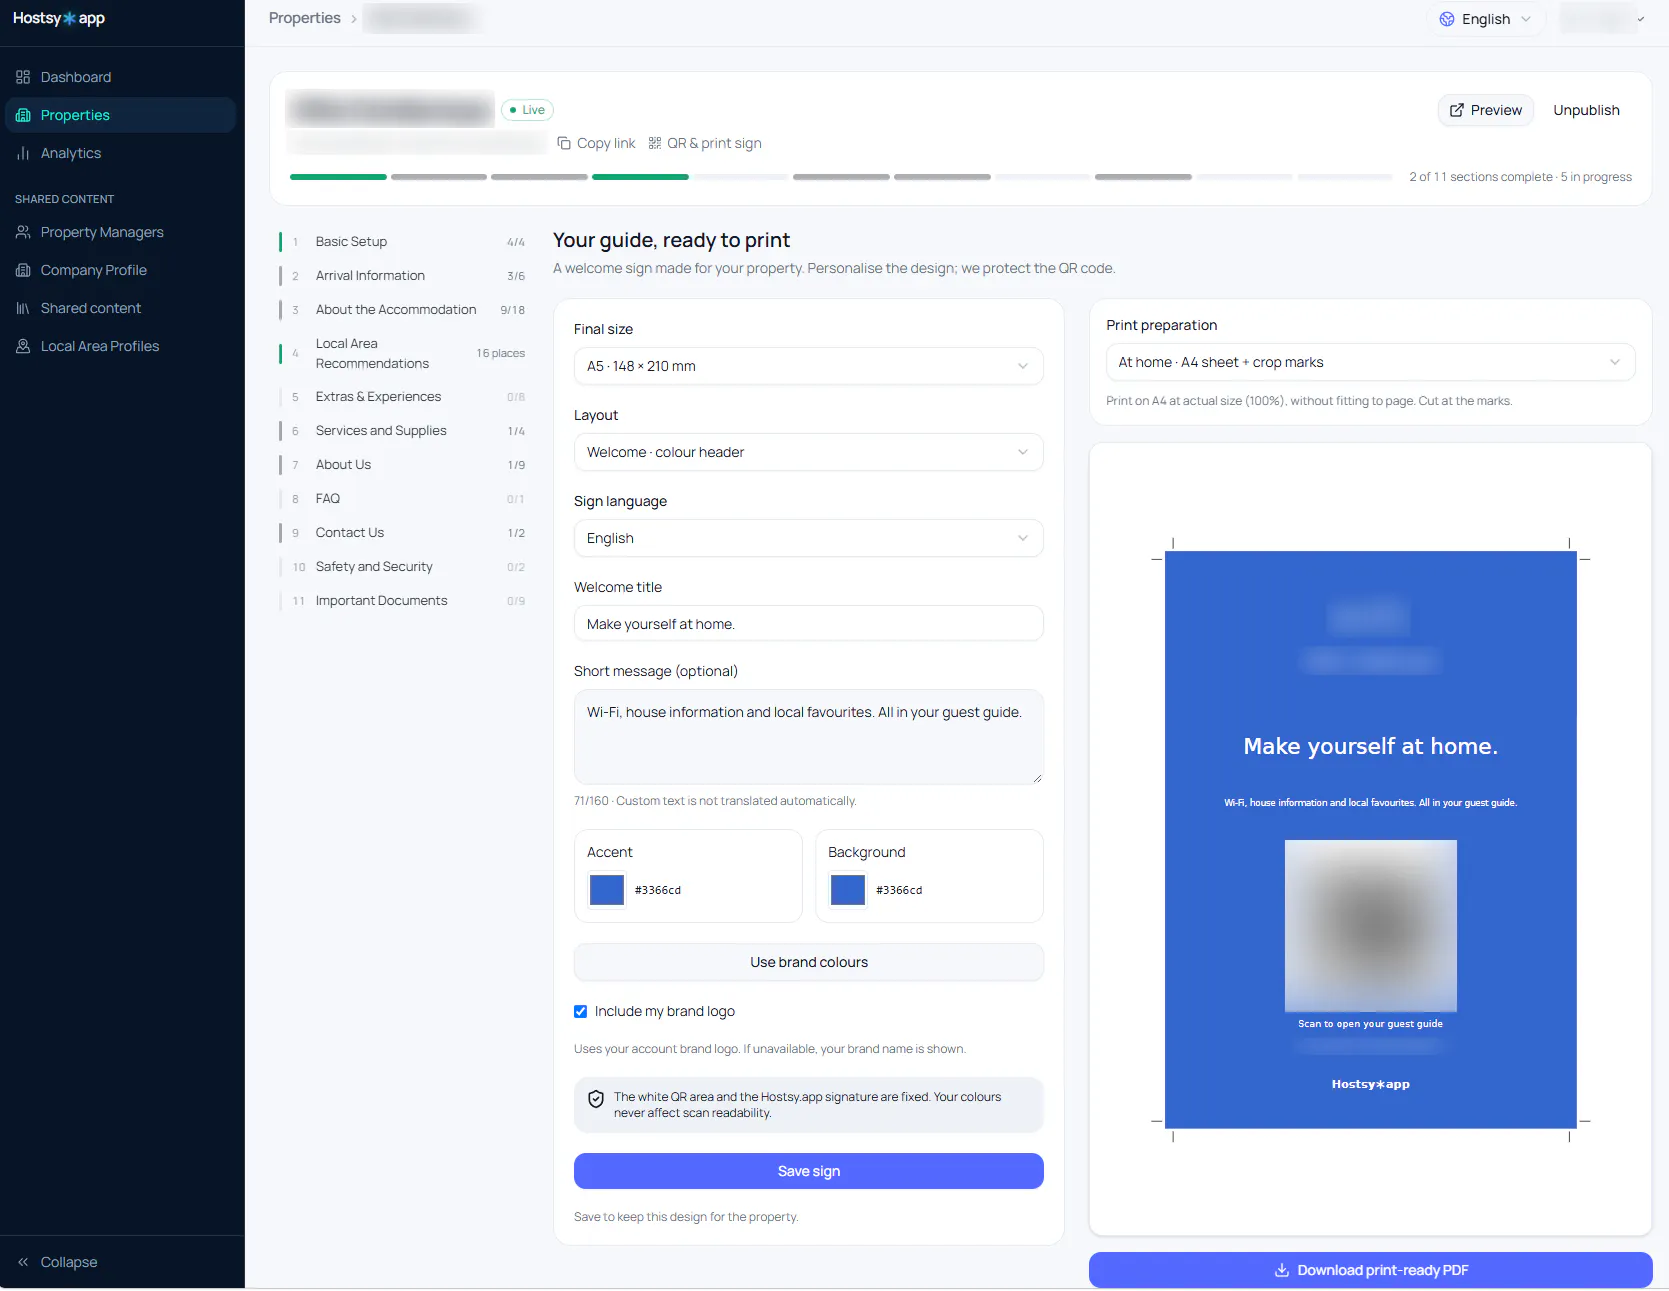Click the Properties breadcrumb link

(x=305, y=18)
